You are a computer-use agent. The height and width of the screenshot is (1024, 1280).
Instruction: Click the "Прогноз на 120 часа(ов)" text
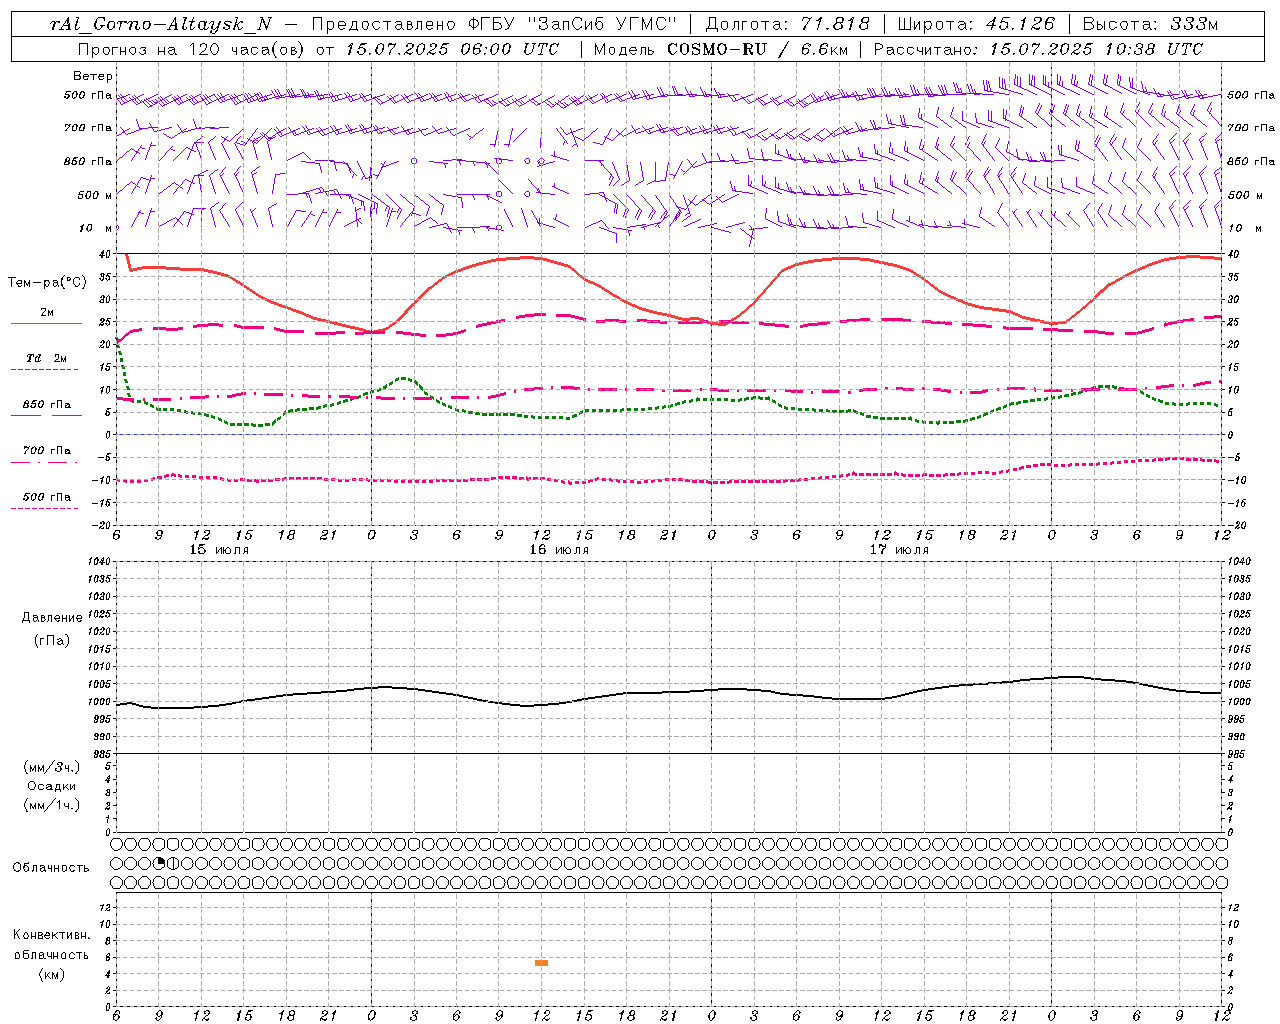(192, 49)
